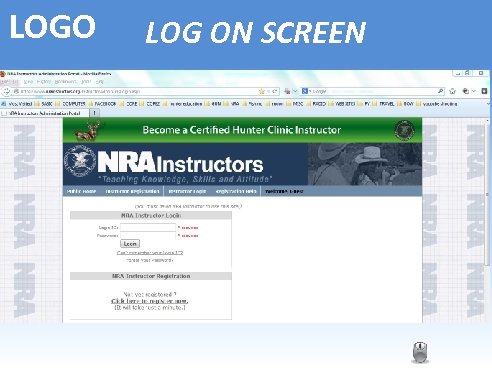492x369 pixels.
Task: Click the browser back button
Action: pos(6,91)
